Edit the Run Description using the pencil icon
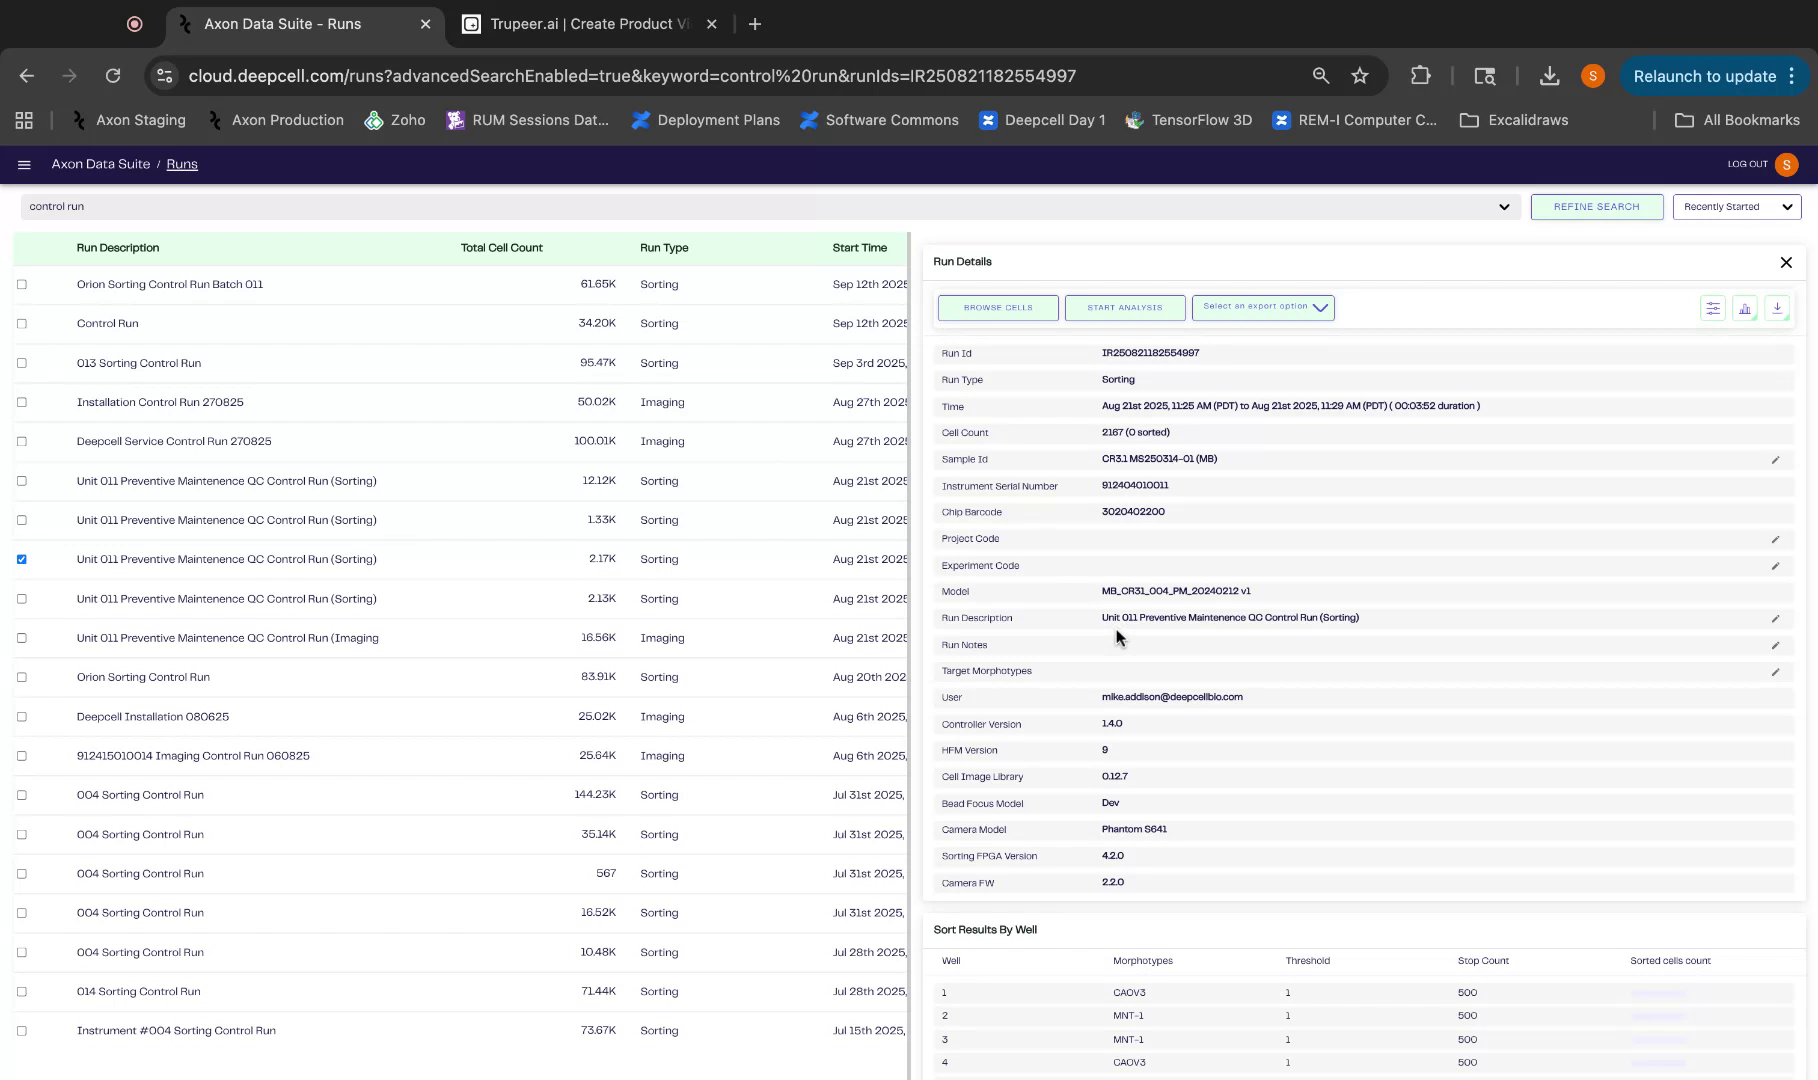The image size is (1818, 1080). 1776,618
